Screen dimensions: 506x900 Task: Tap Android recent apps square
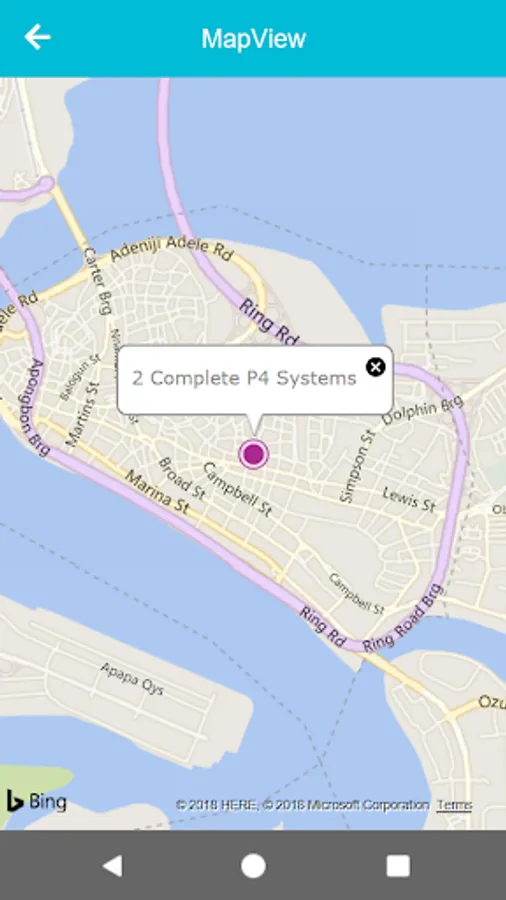398,866
